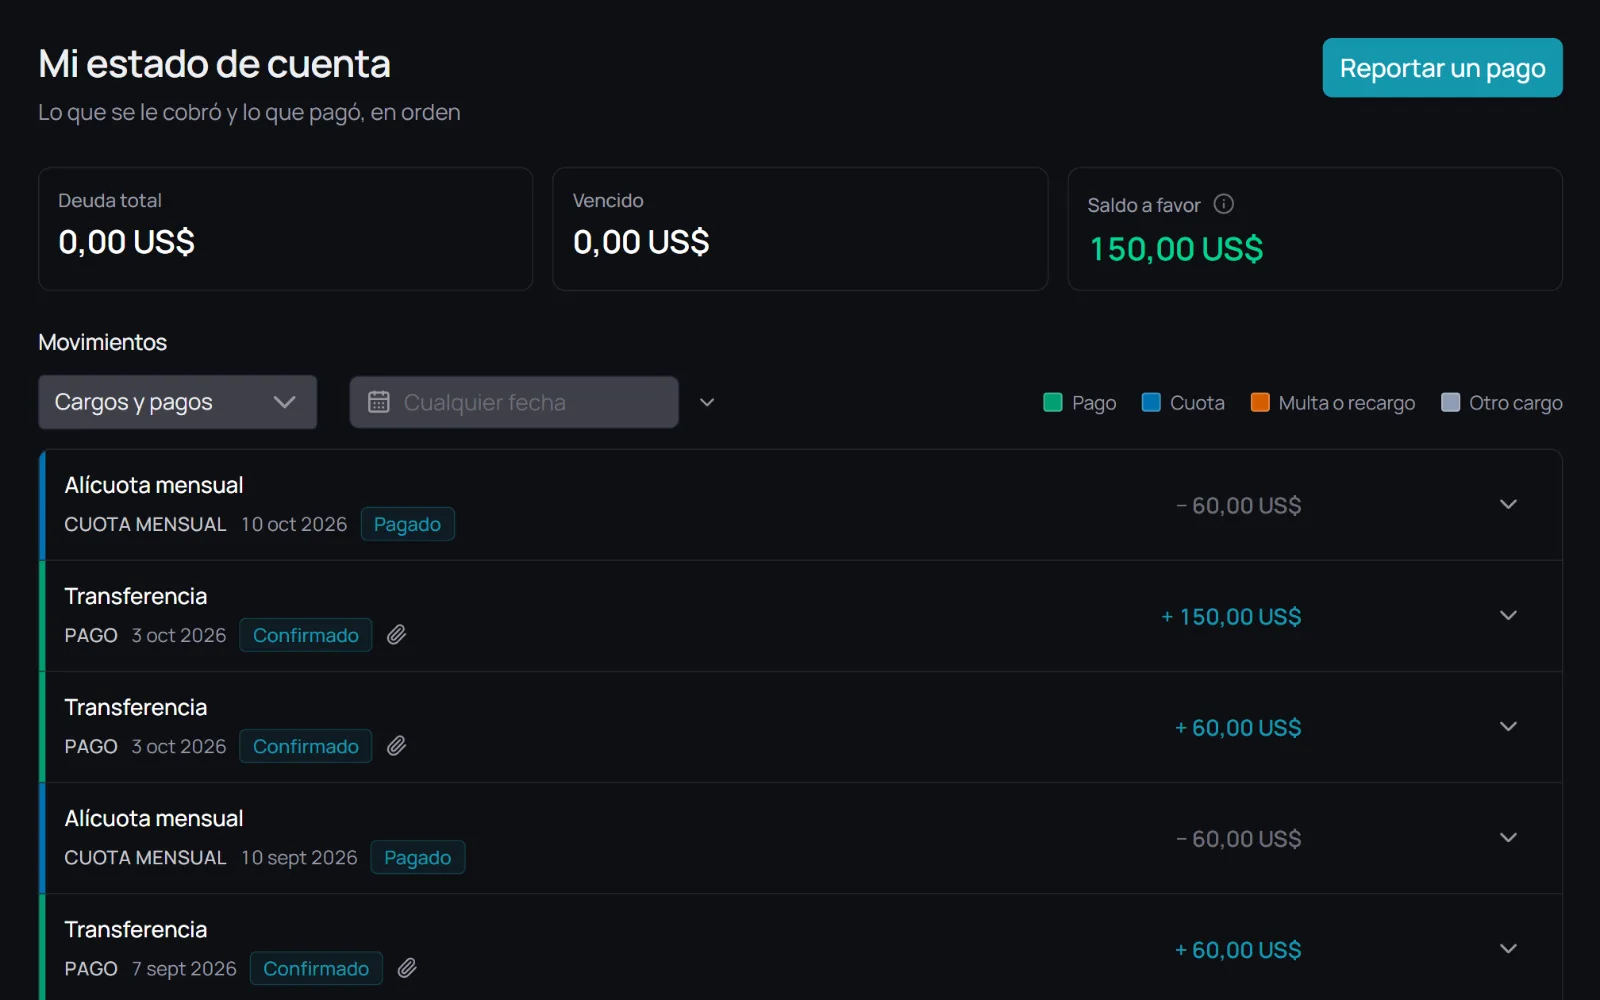Click the orange Multa o recargo swatch

pyautogui.click(x=1260, y=402)
